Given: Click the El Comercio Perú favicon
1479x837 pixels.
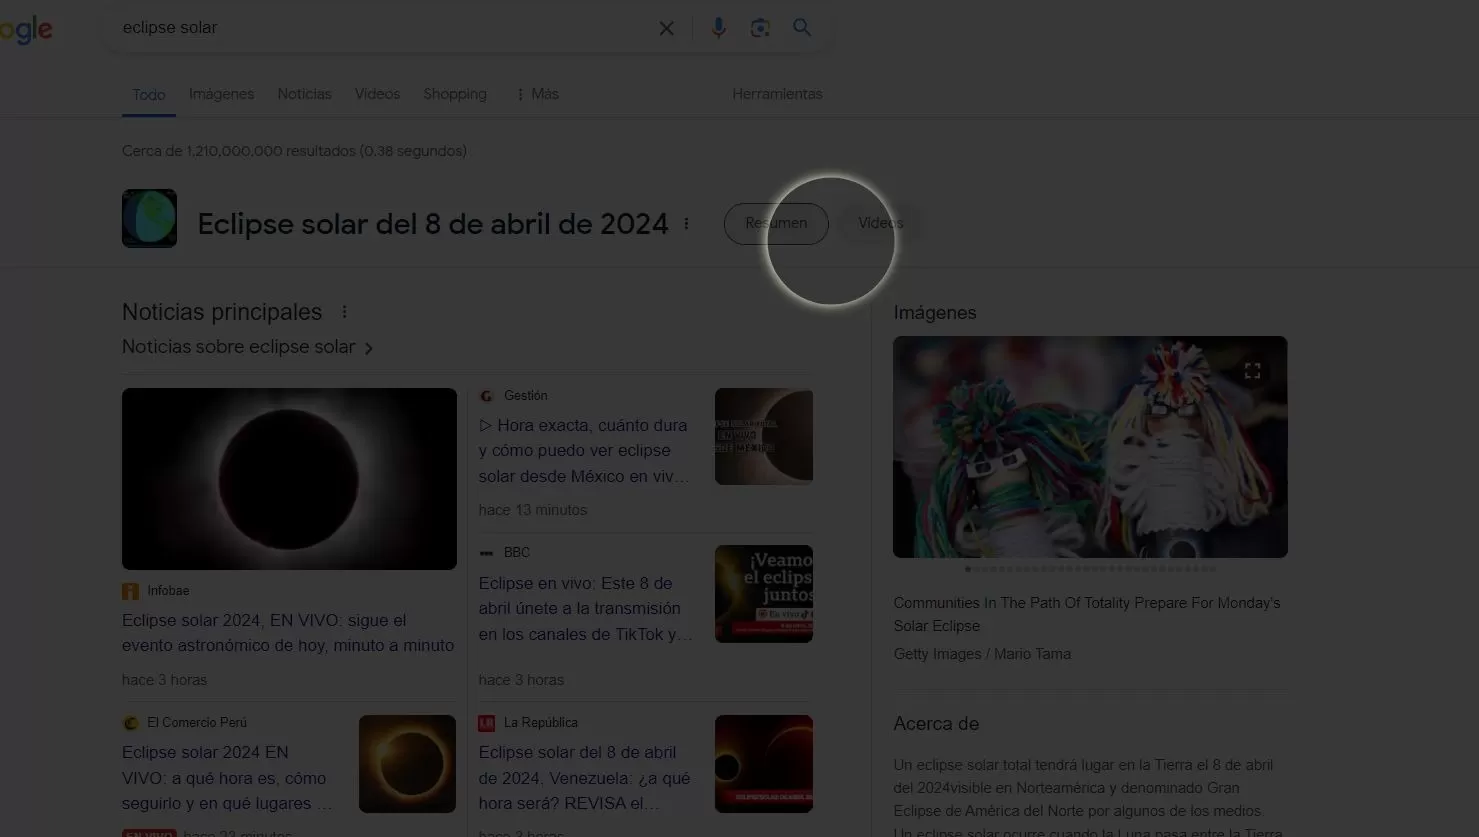Looking at the screenshot, I should (x=130, y=723).
